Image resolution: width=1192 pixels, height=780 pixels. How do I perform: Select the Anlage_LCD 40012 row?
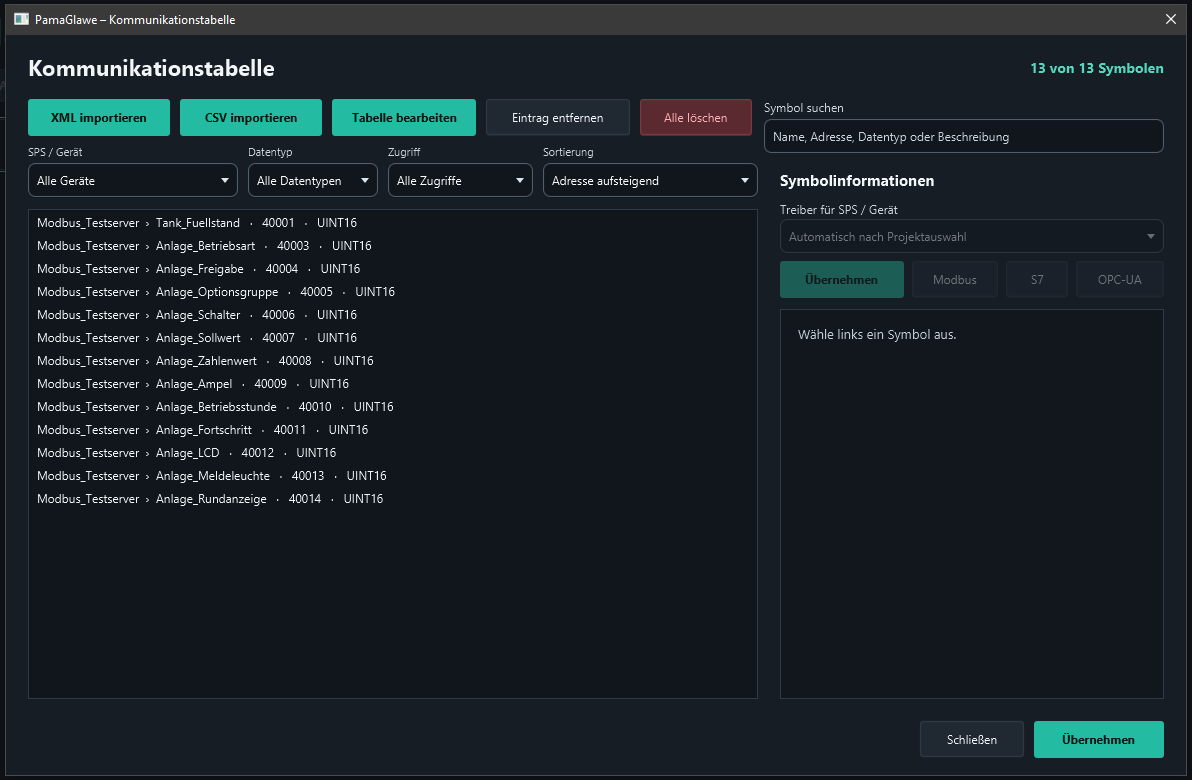click(392, 453)
